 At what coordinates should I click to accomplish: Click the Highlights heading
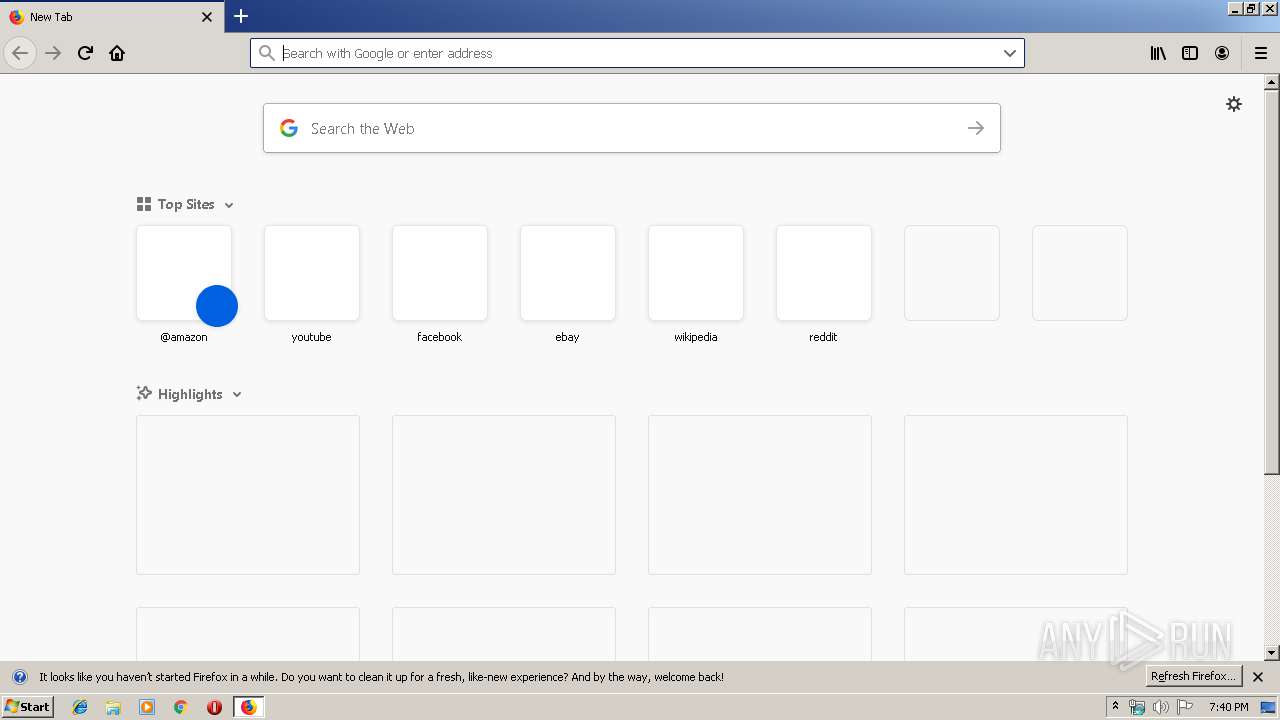190,394
